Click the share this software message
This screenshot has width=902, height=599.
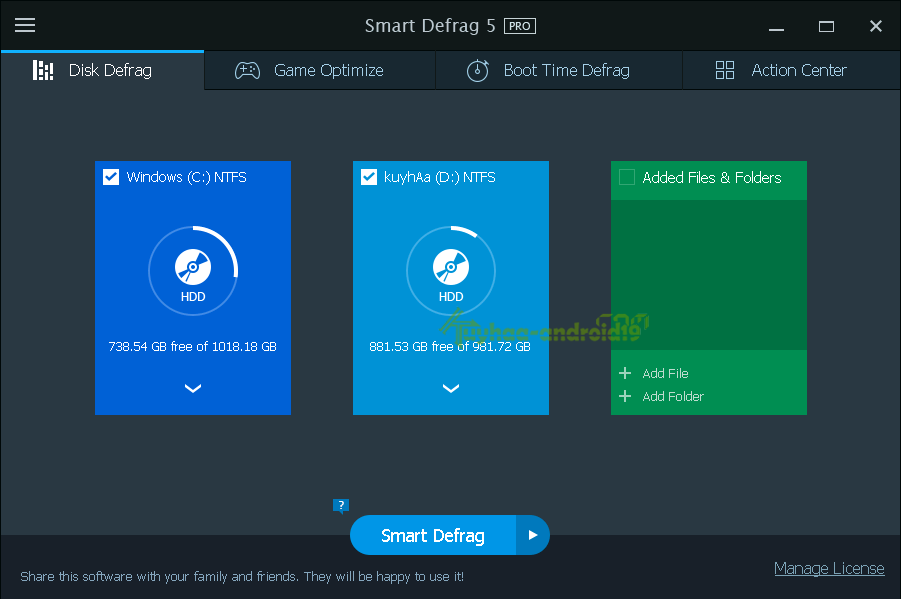[242, 577]
